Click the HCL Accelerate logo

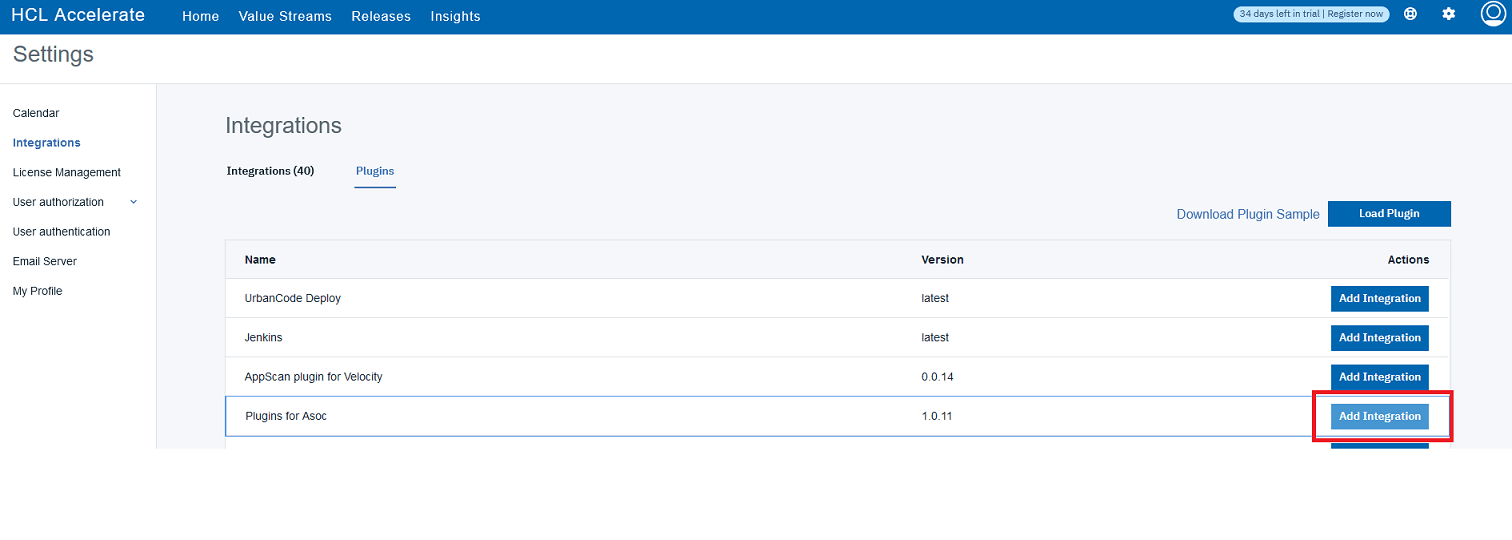coord(78,15)
